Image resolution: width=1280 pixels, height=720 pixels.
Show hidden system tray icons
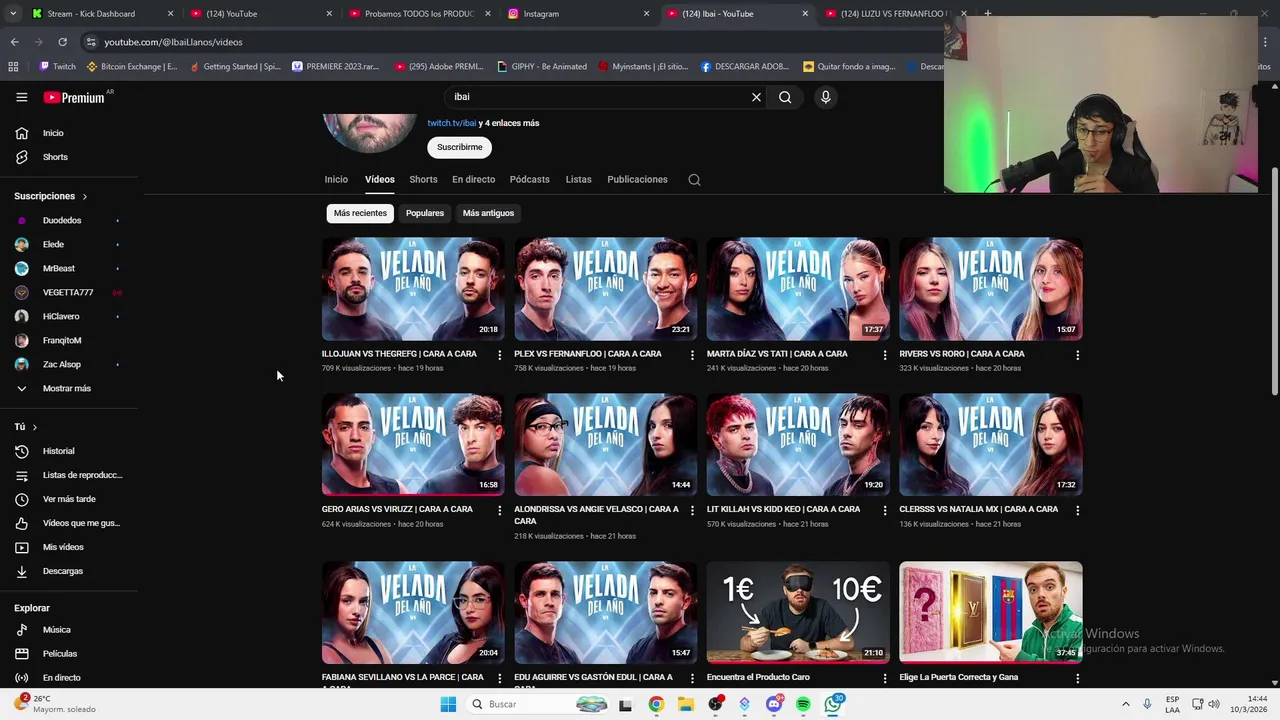[1125, 704]
